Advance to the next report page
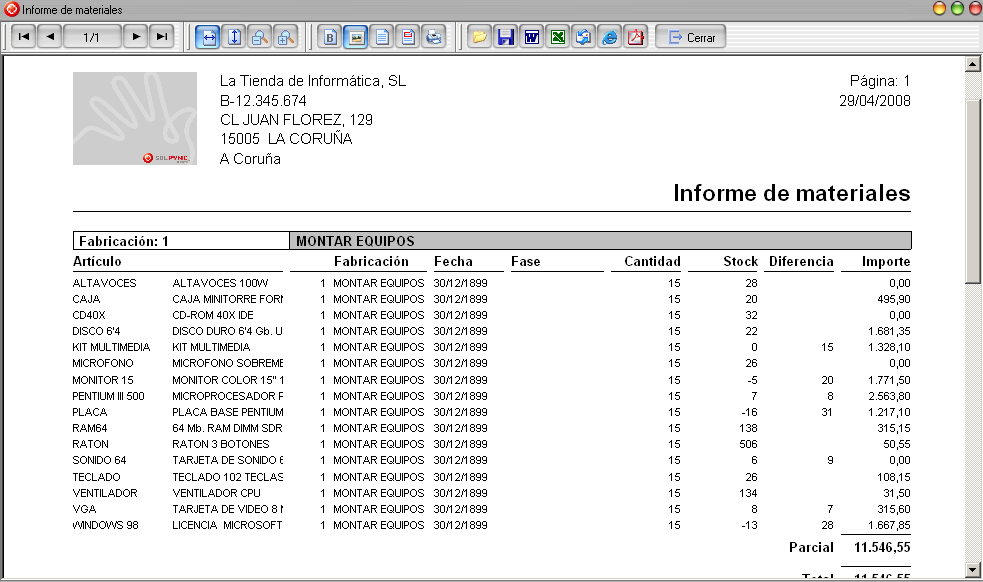983x582 pixels. point(135,37)
